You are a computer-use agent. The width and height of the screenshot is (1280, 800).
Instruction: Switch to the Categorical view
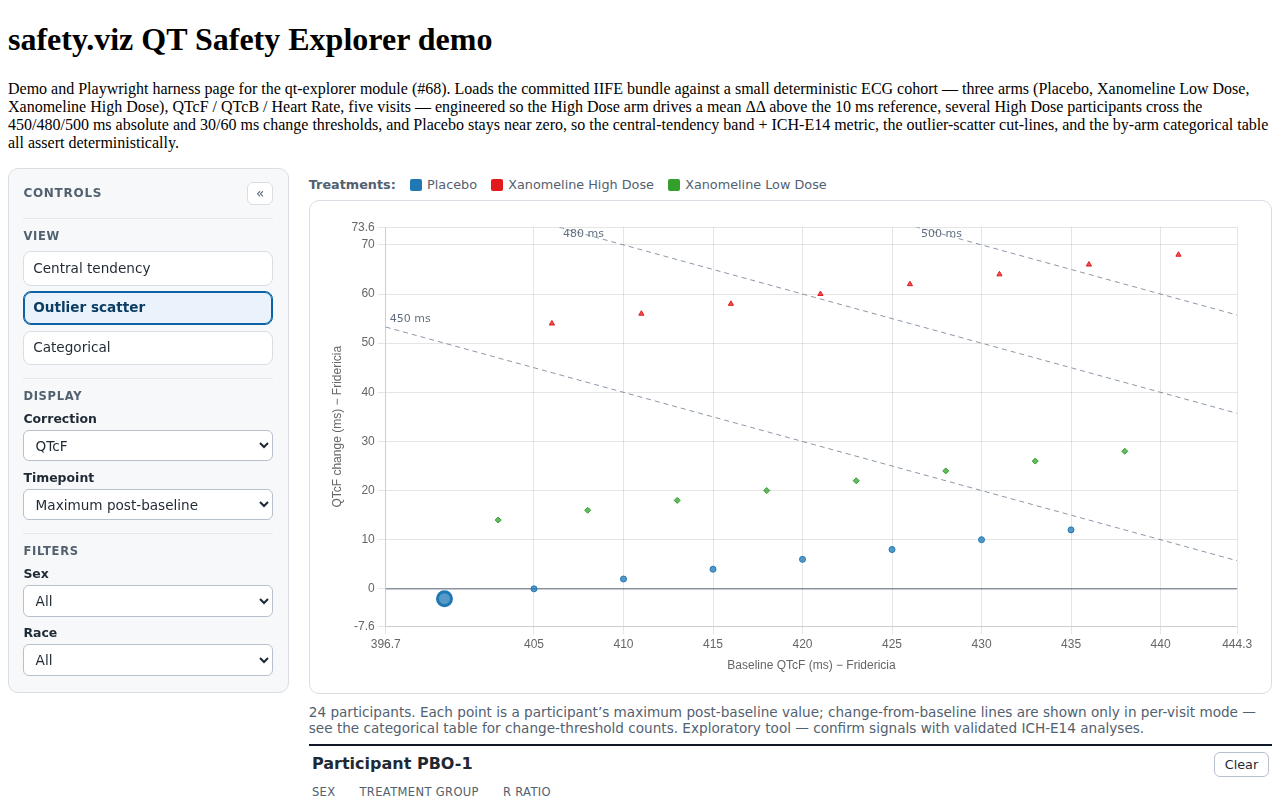(148, 347)
